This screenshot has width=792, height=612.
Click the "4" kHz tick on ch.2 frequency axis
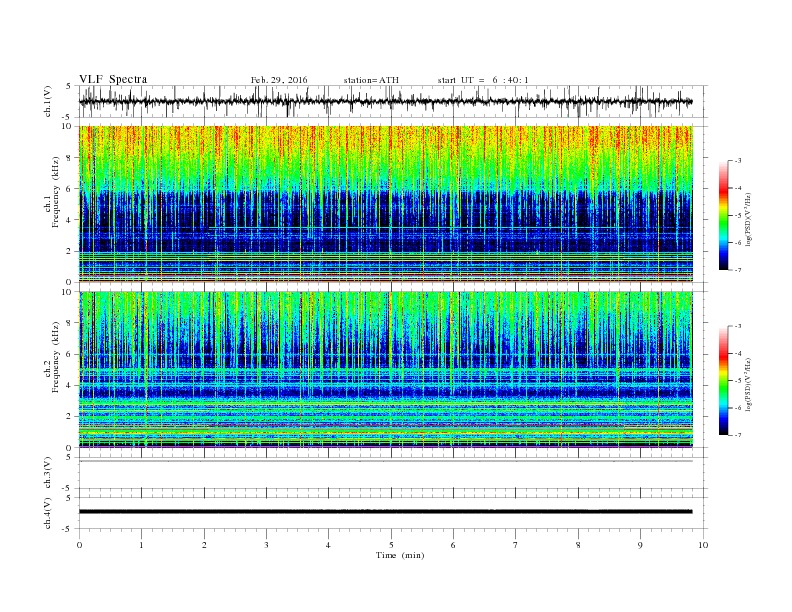pyautogui.click(x=69, y=385)
